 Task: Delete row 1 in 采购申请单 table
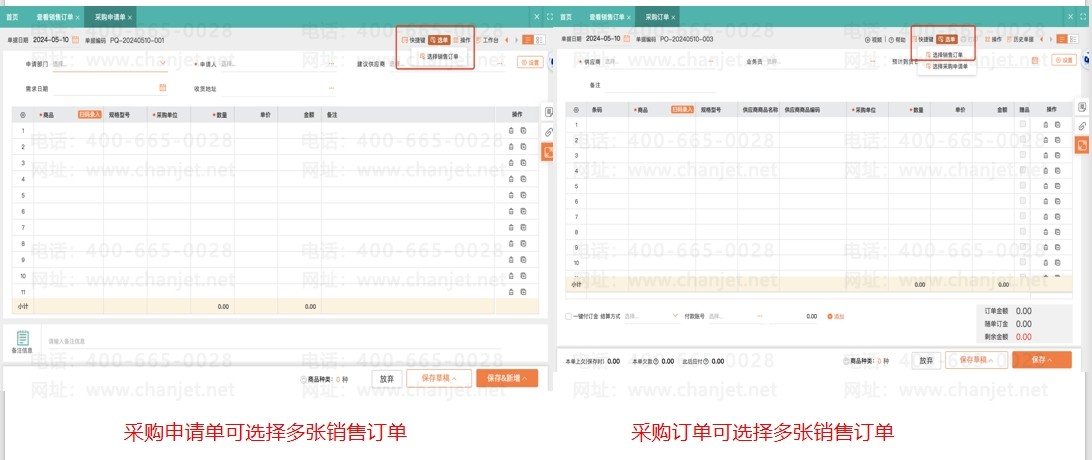[511, 131]
